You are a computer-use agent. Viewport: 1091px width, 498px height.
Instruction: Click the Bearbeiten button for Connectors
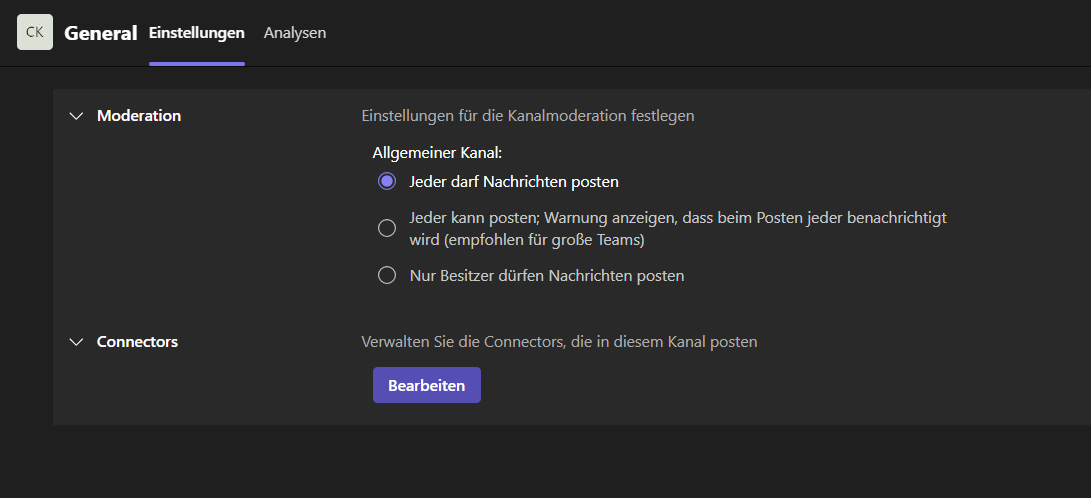(x=427, y=385)
